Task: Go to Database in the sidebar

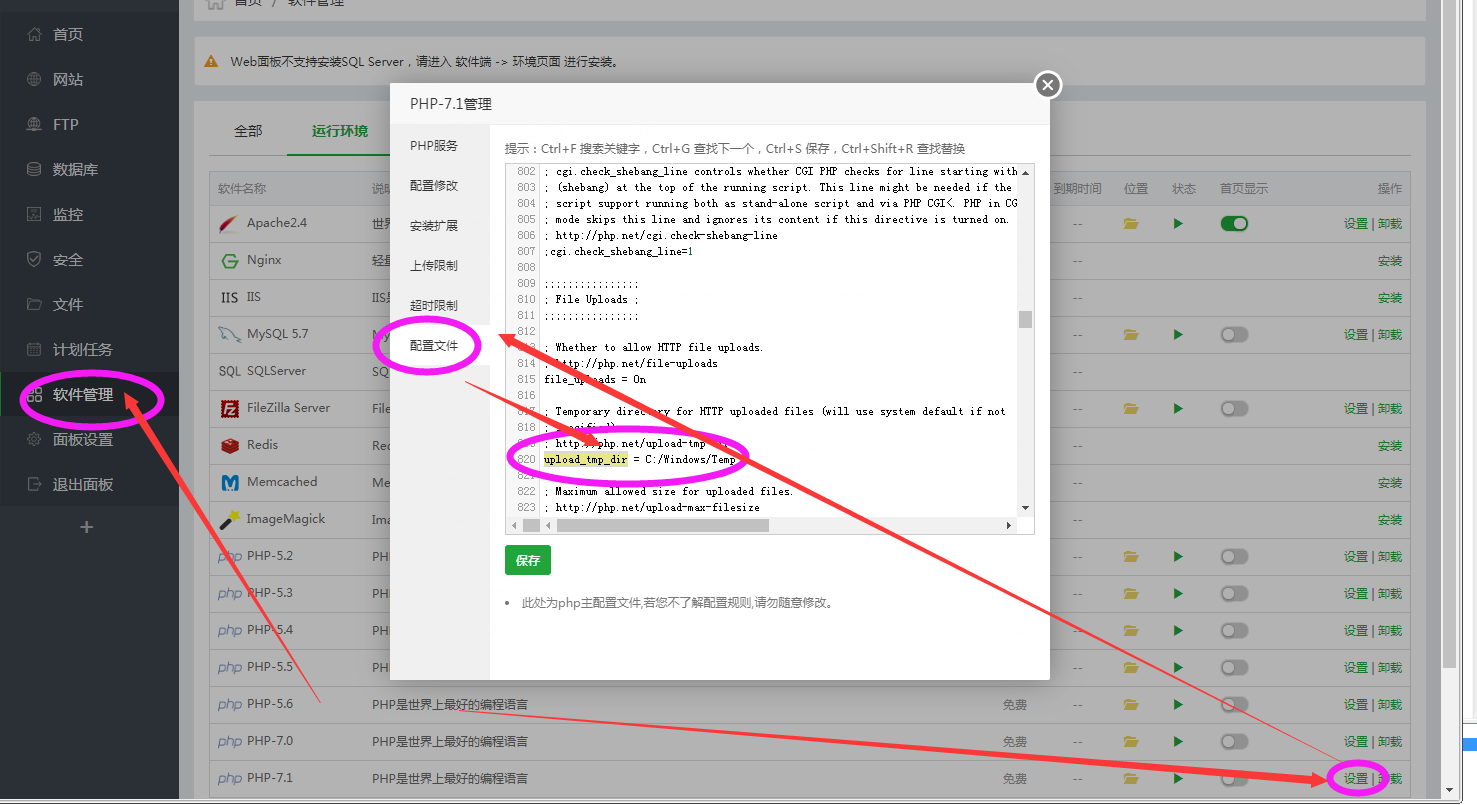Action: (75, 170)
